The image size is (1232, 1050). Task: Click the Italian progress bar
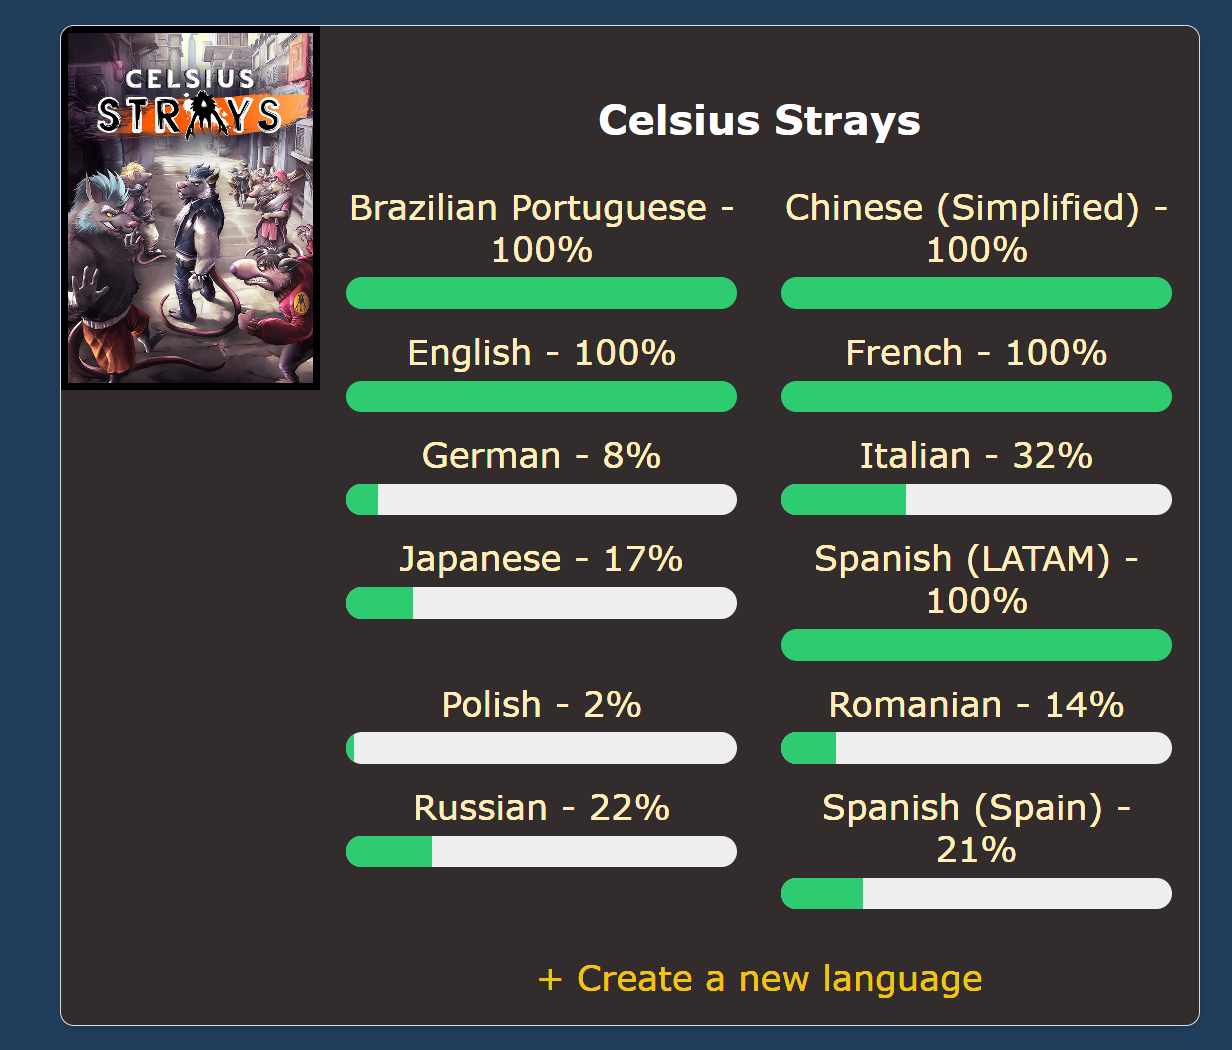pyautogui.click(x=977, y=500)
